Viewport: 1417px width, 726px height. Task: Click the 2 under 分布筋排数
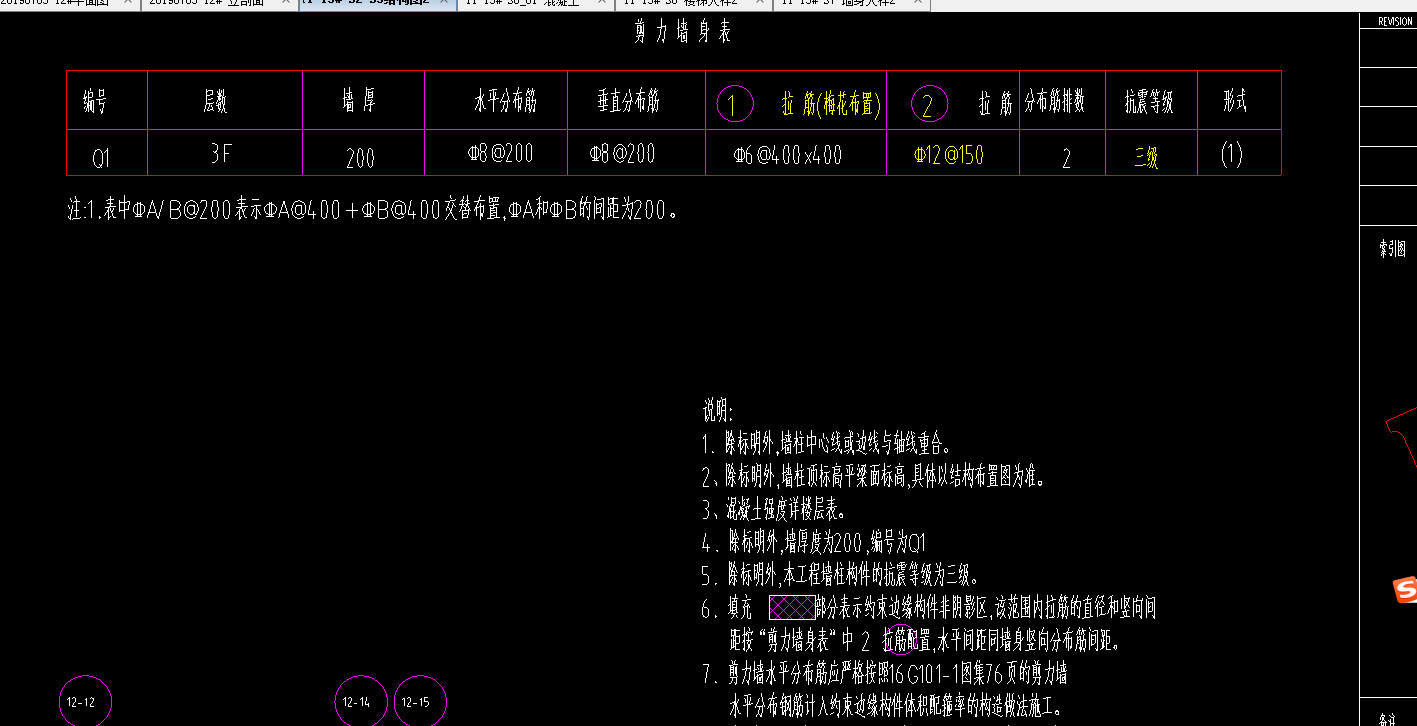point(1066,158)
